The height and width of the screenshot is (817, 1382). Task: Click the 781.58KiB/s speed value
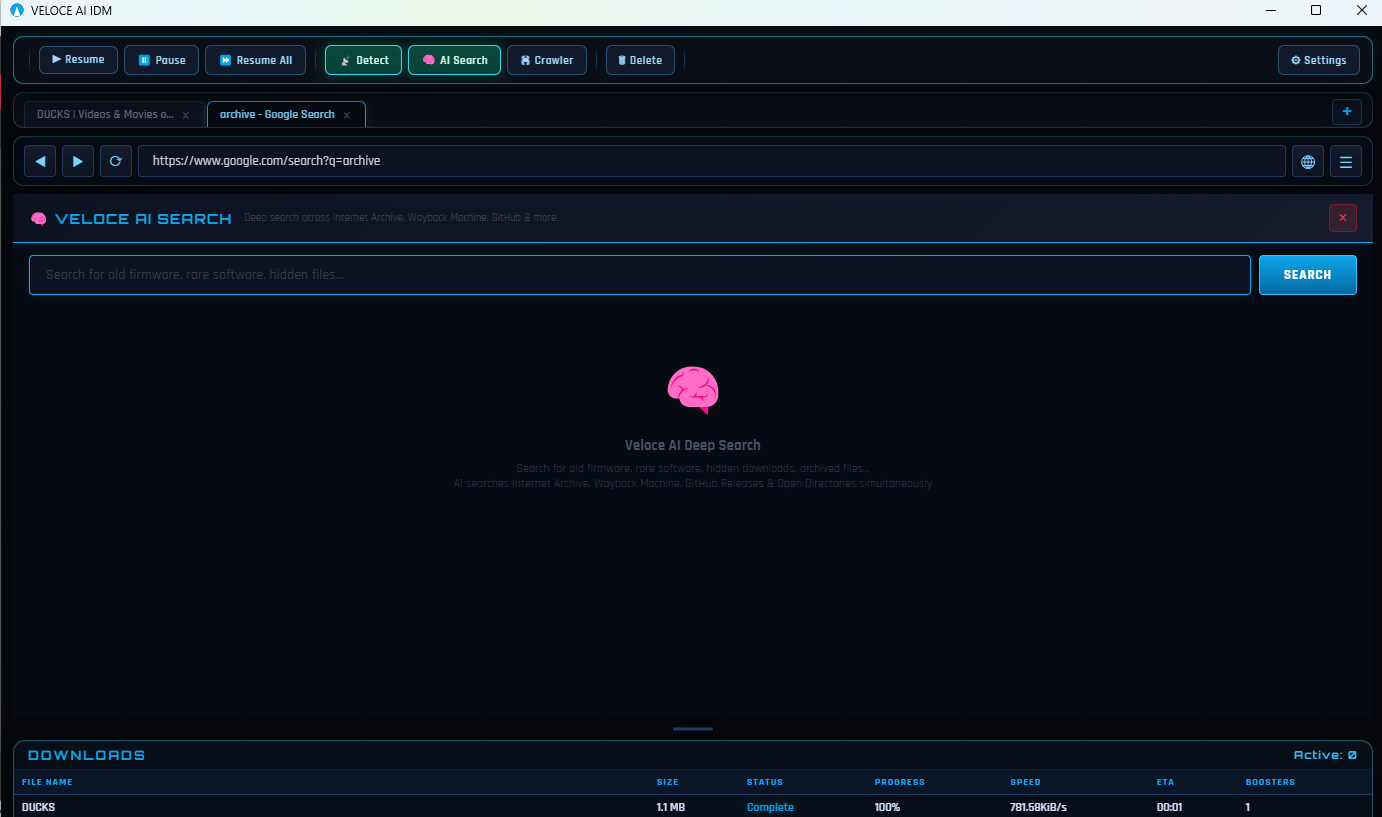point(1040,807)
